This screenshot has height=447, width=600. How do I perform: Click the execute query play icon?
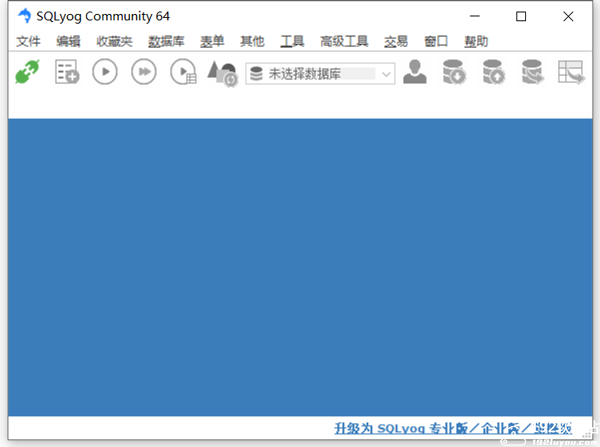point(104,72)
